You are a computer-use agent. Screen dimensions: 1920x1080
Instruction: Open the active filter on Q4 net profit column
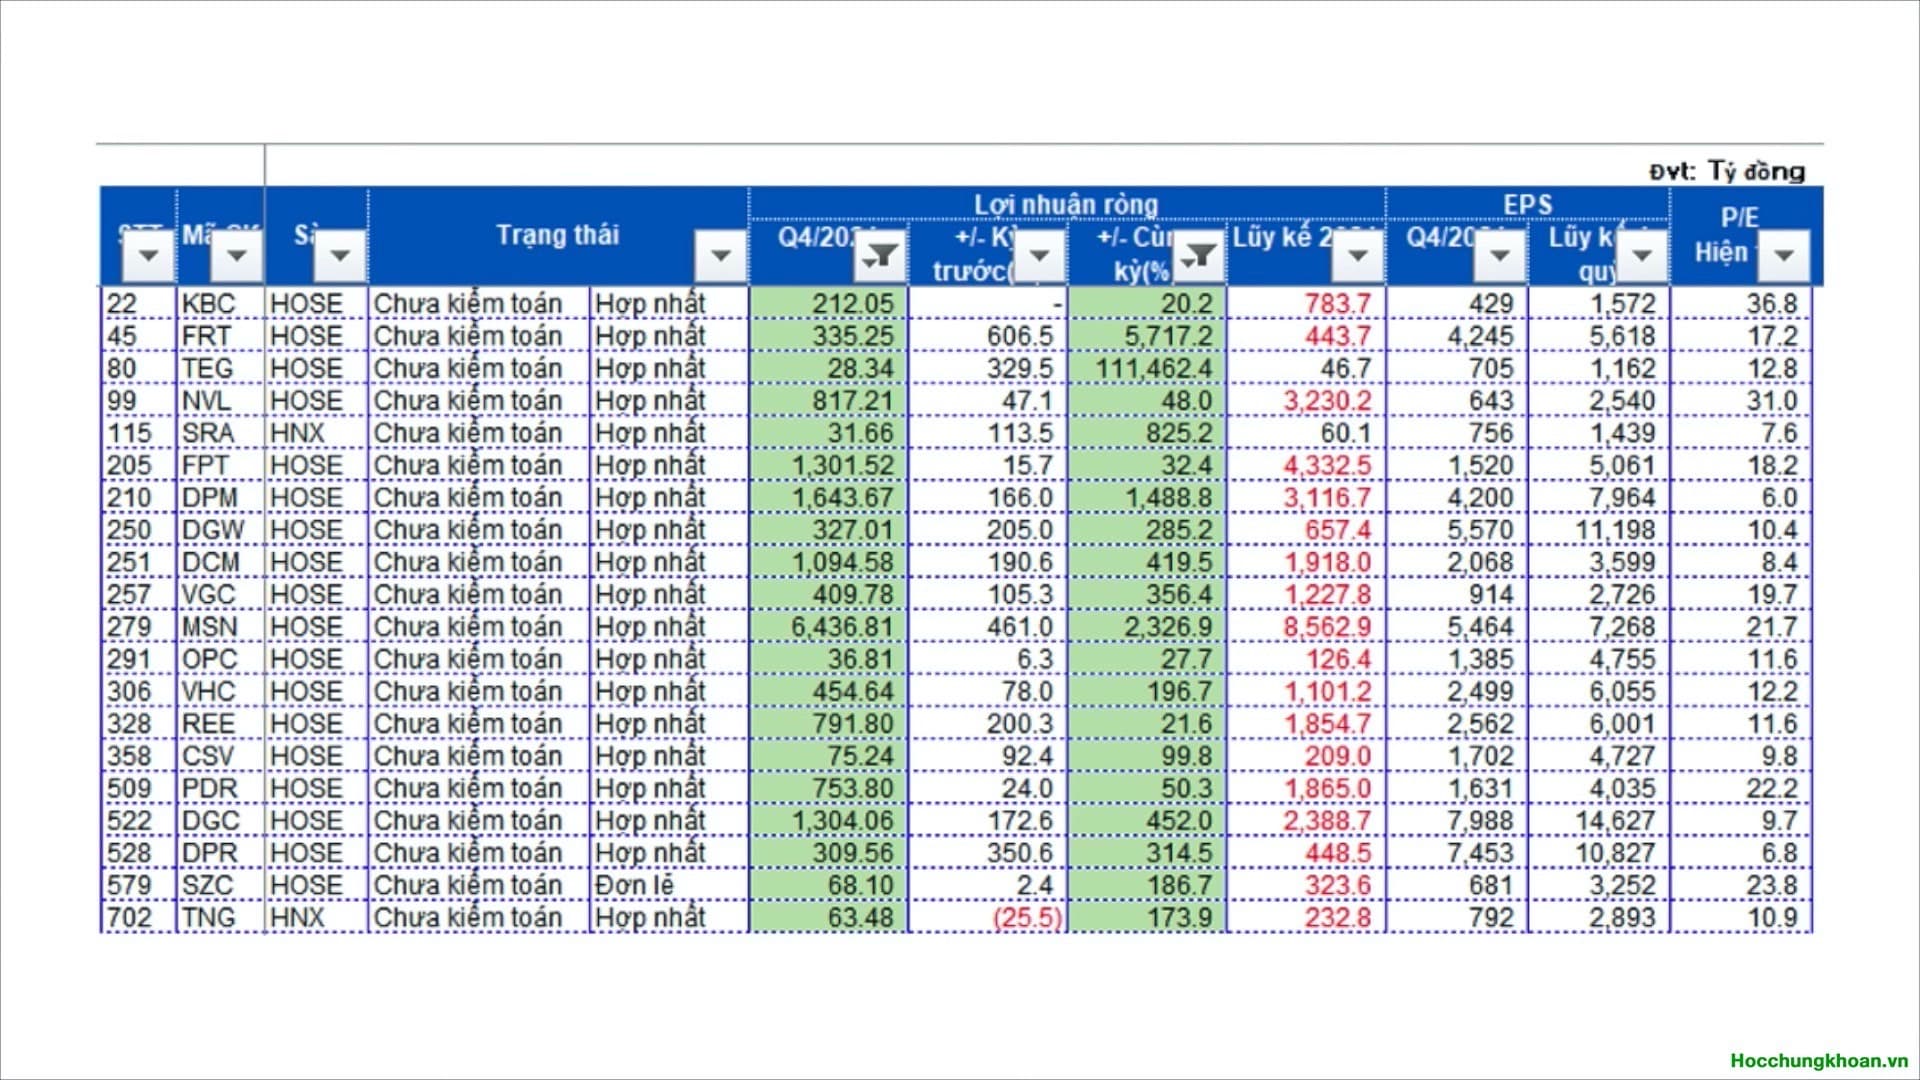click(x=881, y=256)
